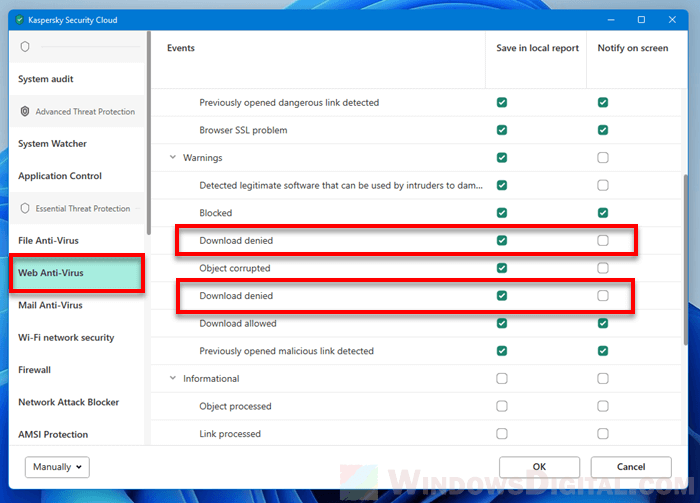
Task: Open AMSI Protection in the sidebar
Action: (77, 434)
